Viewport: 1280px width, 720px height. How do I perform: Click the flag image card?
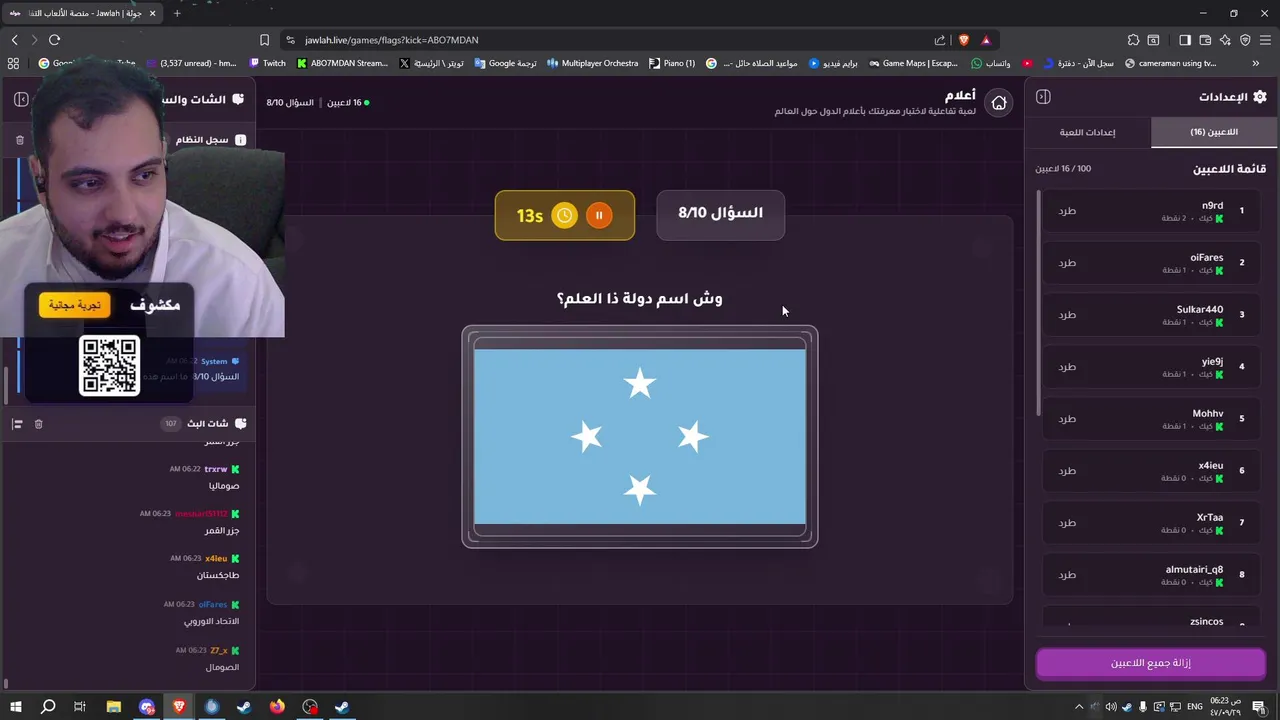click(x=640, y=437)
